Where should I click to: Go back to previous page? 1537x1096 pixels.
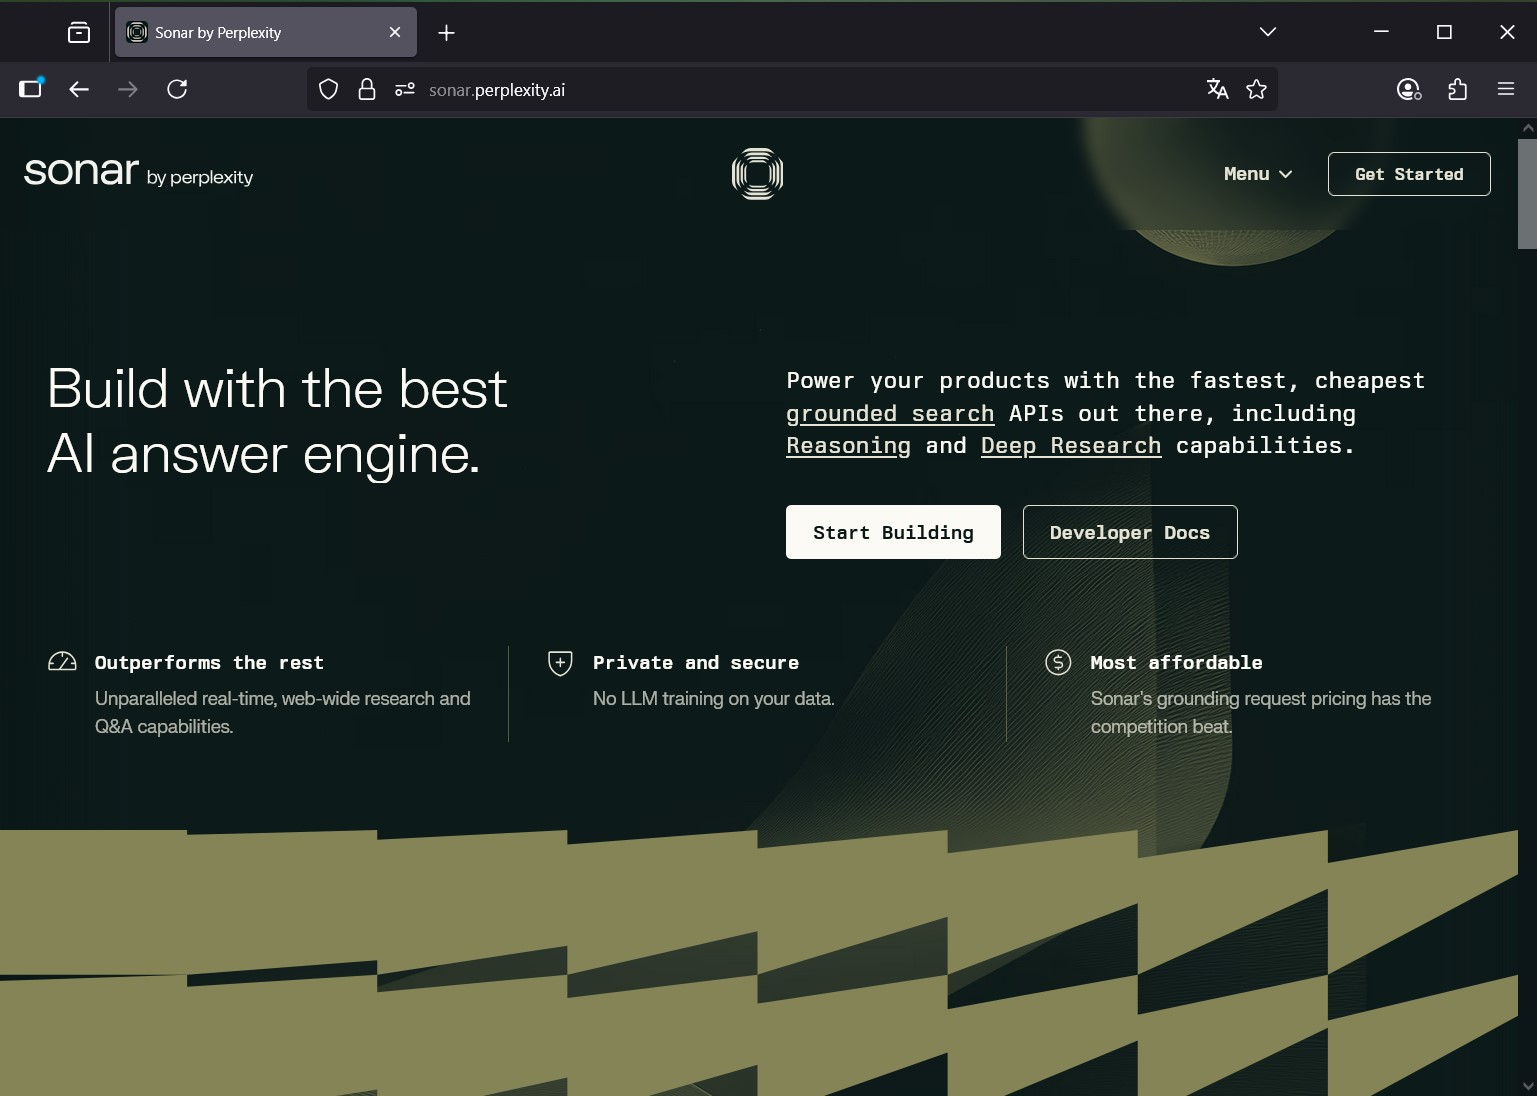pyautogui.click(x=79, y=89)
